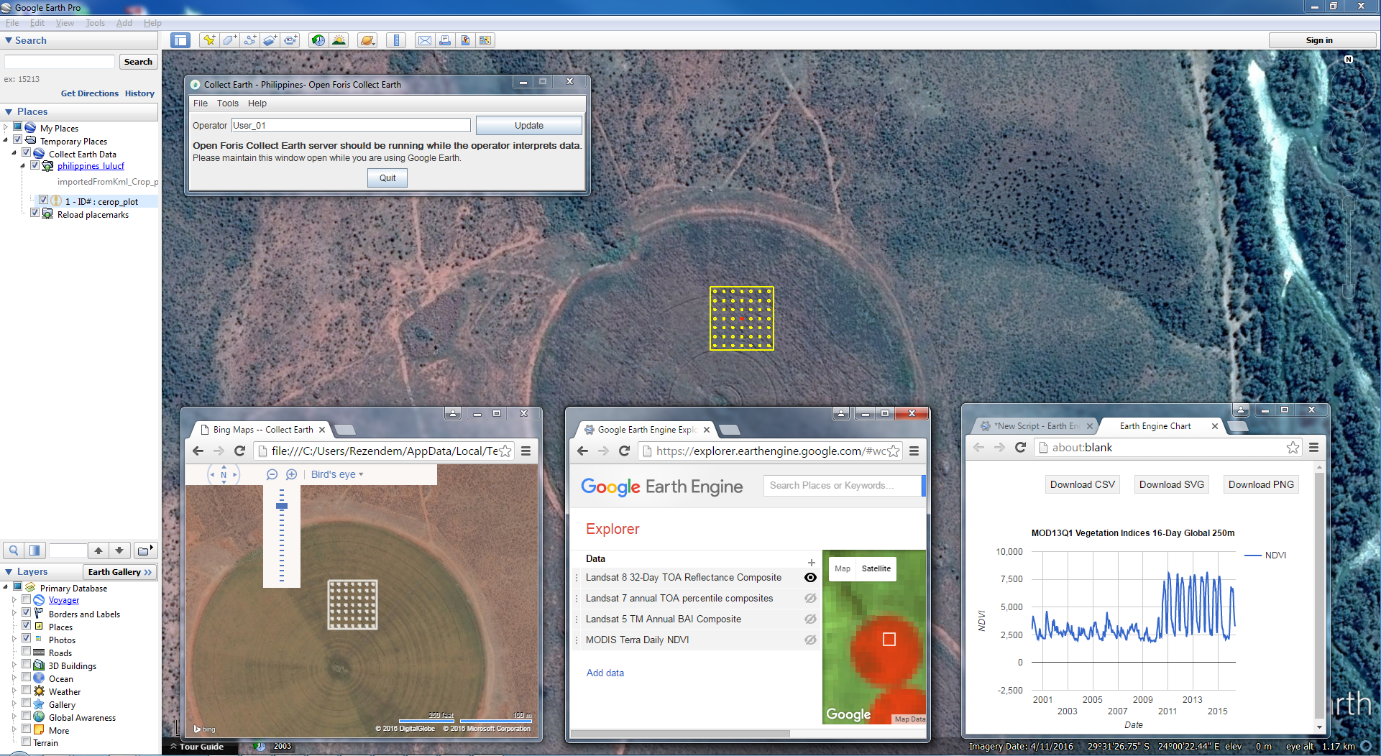Click the Download CSV button
The width and height of the screenshot is (1381, 756).
(x=1082, y=485)
